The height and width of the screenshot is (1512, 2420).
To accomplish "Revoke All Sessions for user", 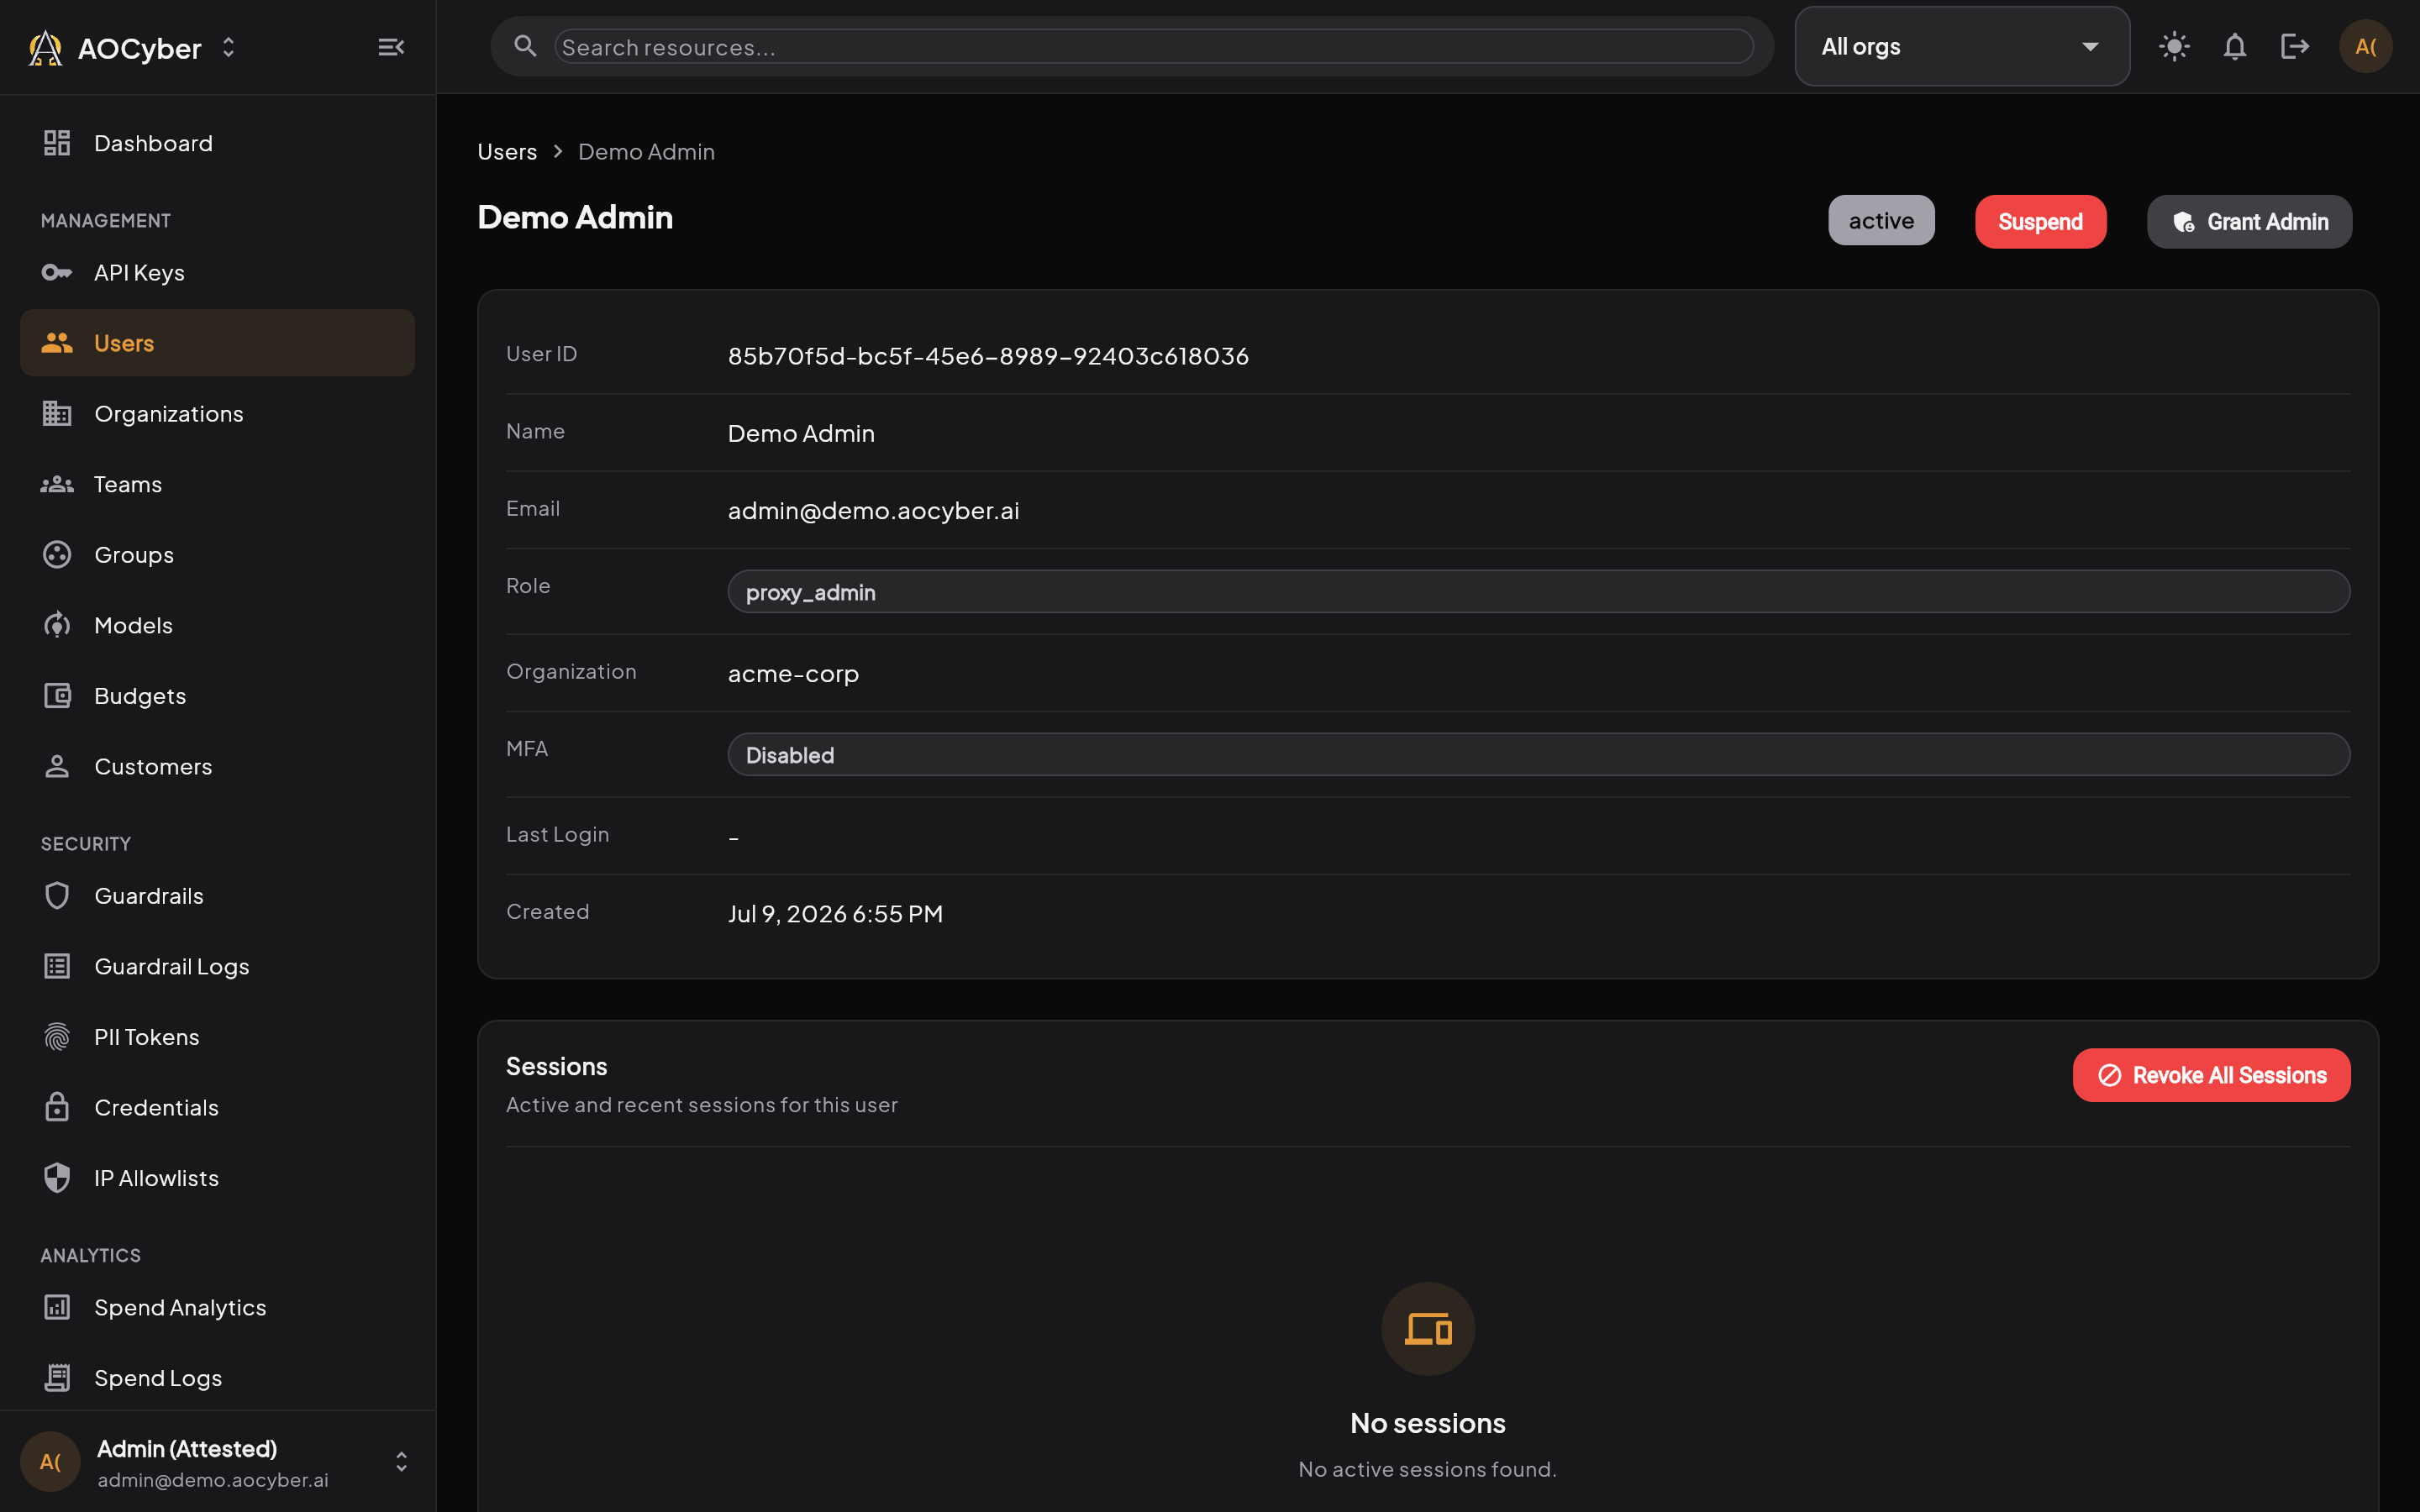I will pyautogui.click(x=2211, y=1075).
